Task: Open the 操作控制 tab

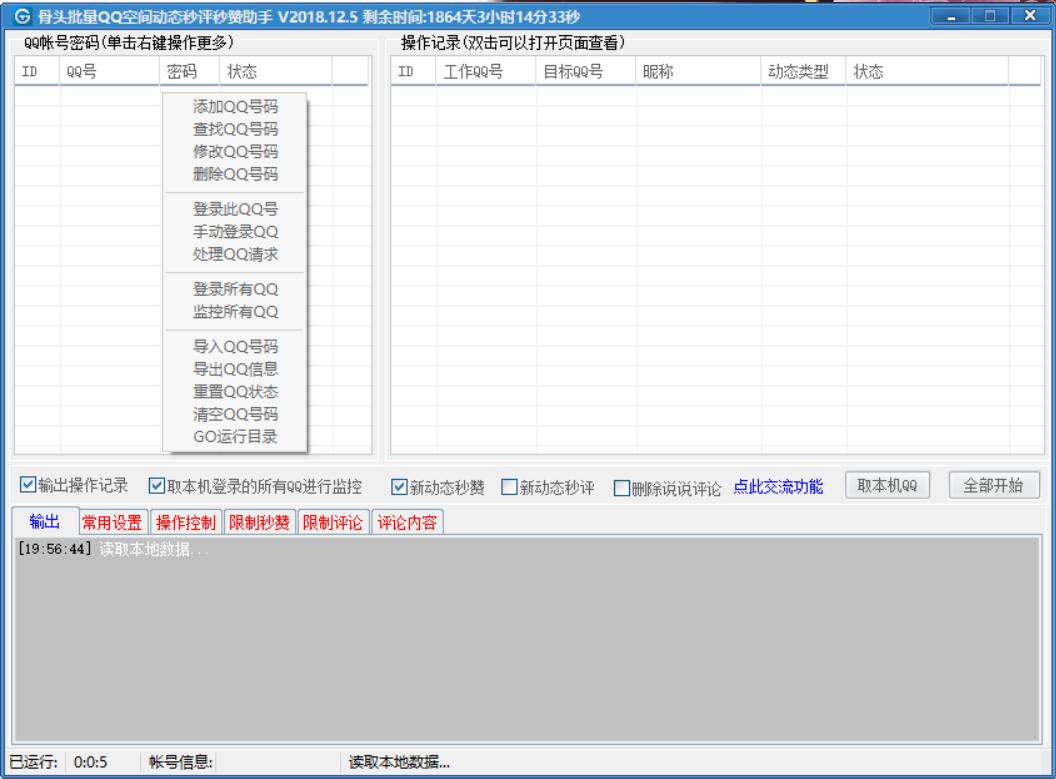Action: [x=186, y=522]
